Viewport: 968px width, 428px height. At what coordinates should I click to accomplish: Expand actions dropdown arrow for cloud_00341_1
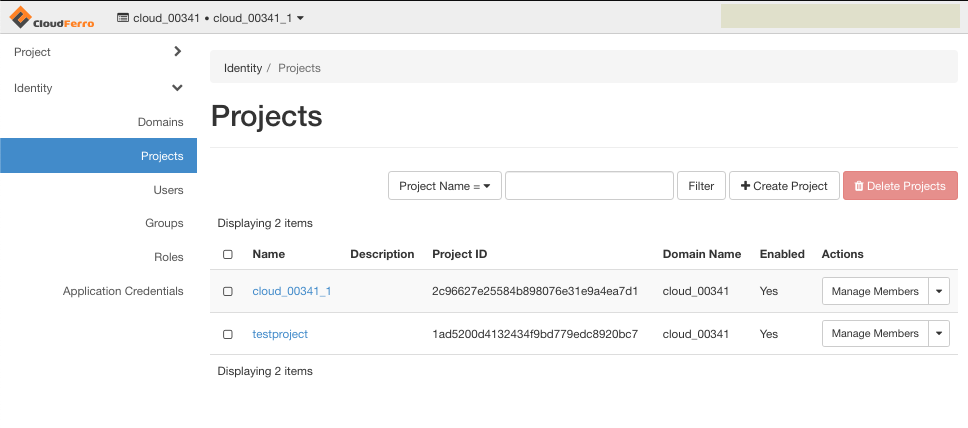point(939,291)
